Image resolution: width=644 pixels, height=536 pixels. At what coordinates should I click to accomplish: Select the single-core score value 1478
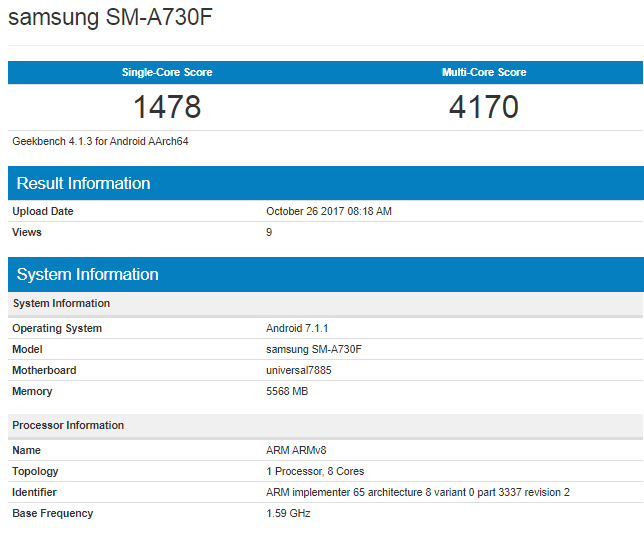pos(167,106)
